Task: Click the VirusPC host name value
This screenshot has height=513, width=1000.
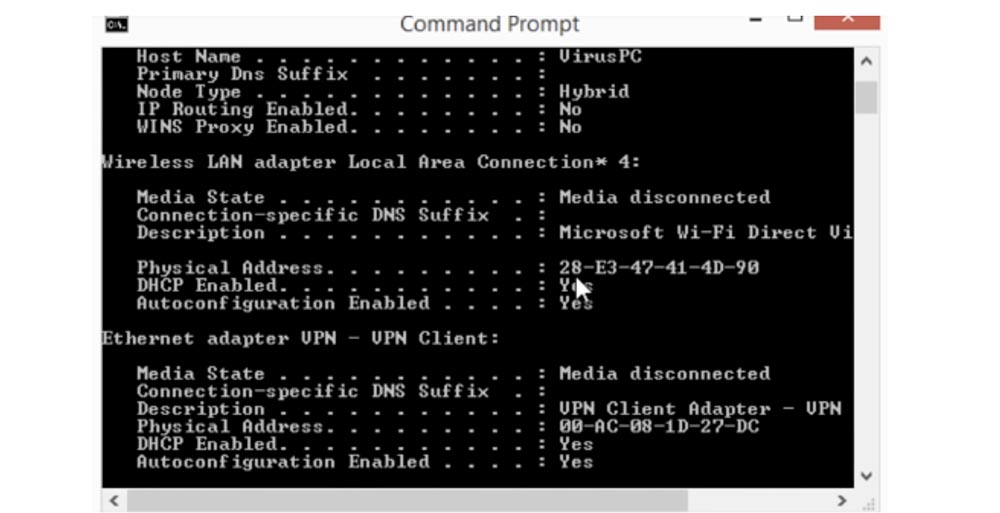Action: pos(600,57)
